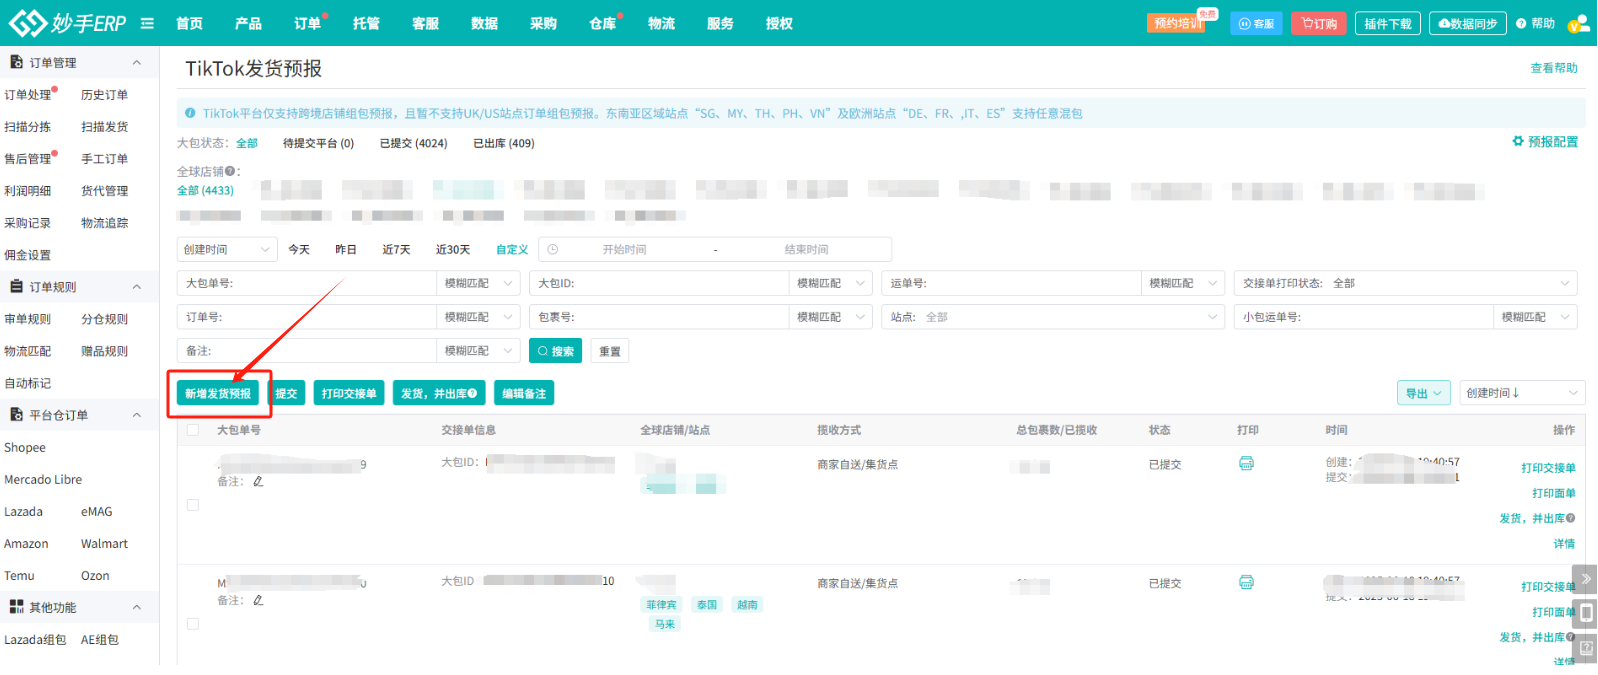
Task: Click 打印面单 link in the first row
Action: pyautogui.click(x=1554, y=493)
